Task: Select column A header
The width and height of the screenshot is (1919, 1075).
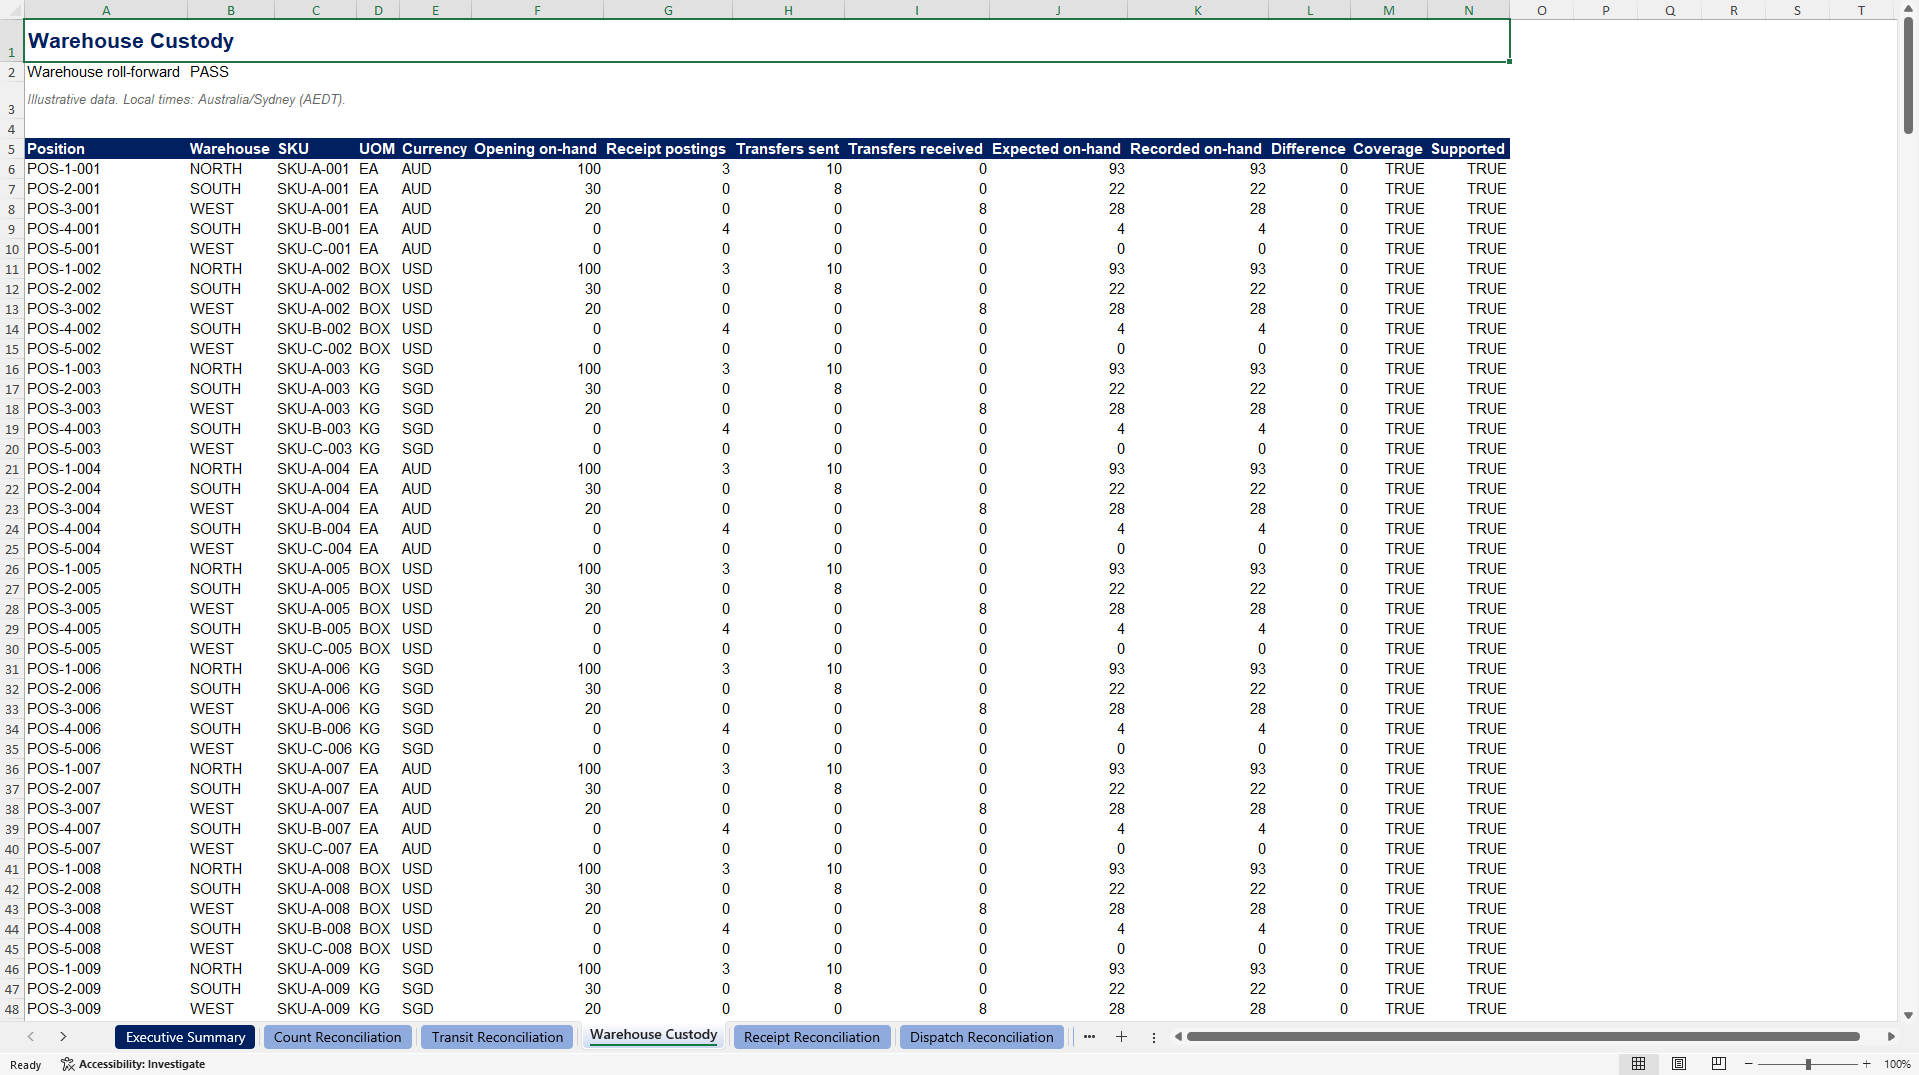Action: tap(106, 10)
